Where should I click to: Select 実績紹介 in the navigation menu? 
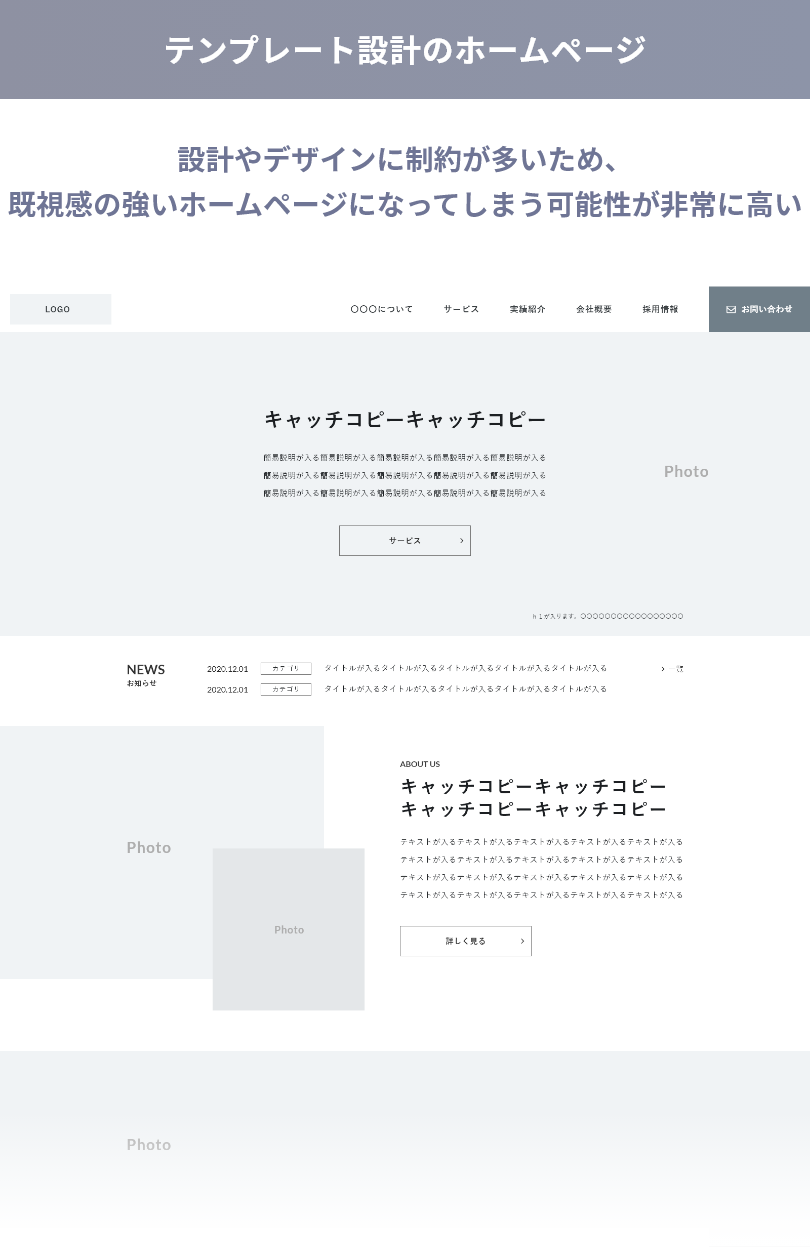point(527,309)
